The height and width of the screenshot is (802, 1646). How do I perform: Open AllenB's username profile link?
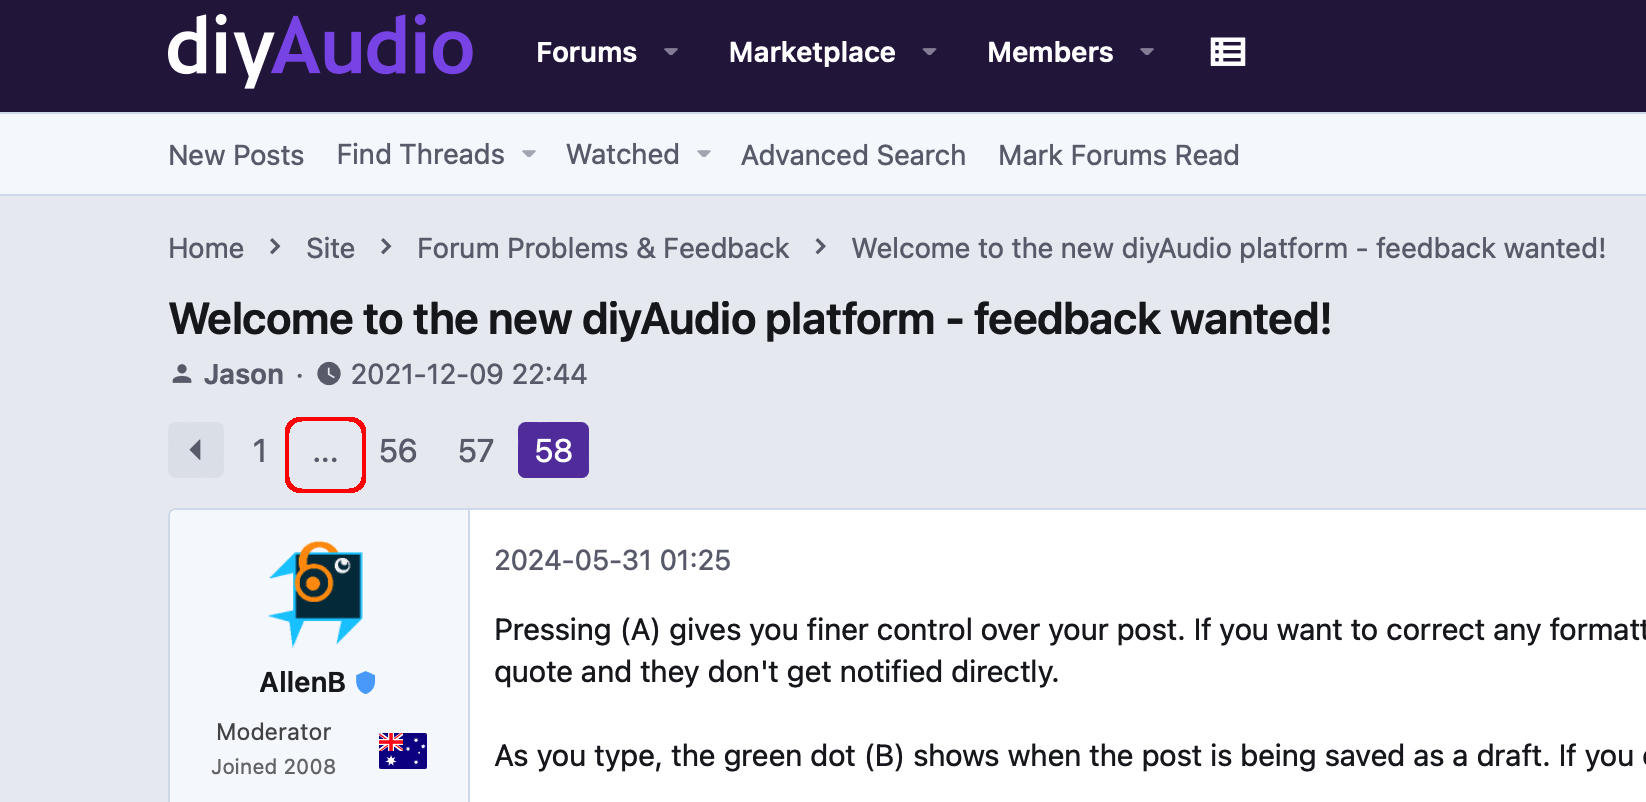point(302,682)
